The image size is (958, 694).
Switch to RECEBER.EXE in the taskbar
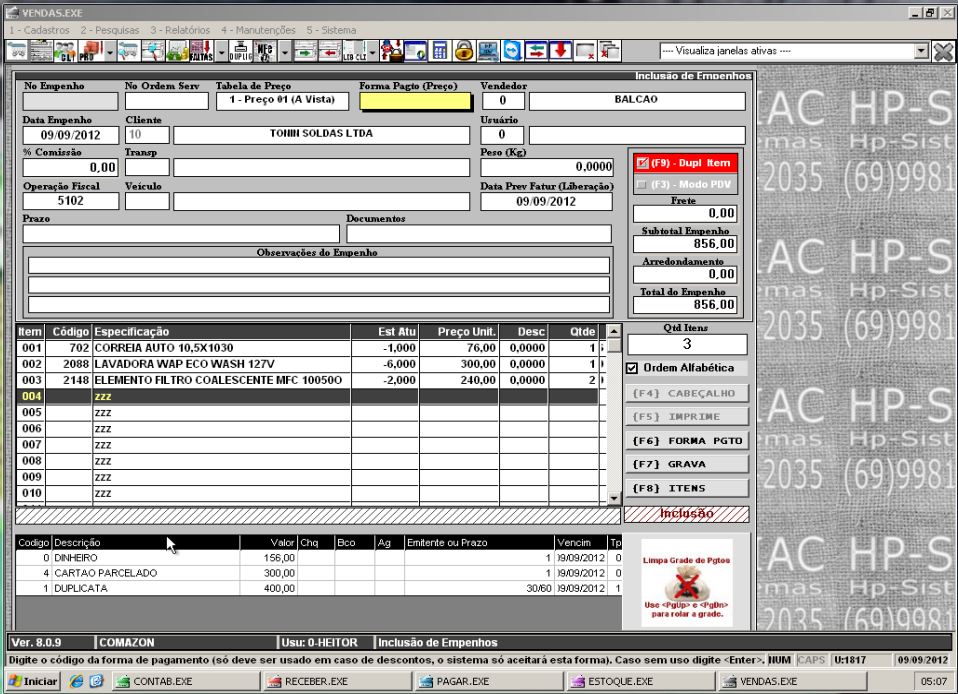(x=337, y=681)
